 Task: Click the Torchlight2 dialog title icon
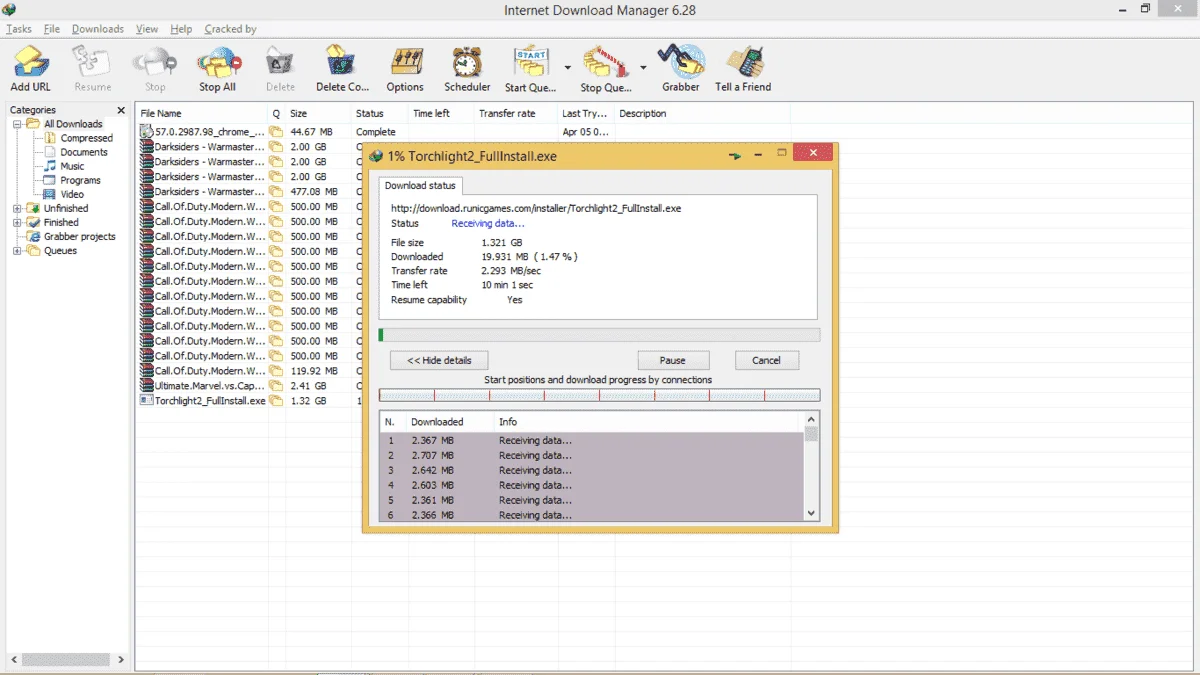(376, 156)
